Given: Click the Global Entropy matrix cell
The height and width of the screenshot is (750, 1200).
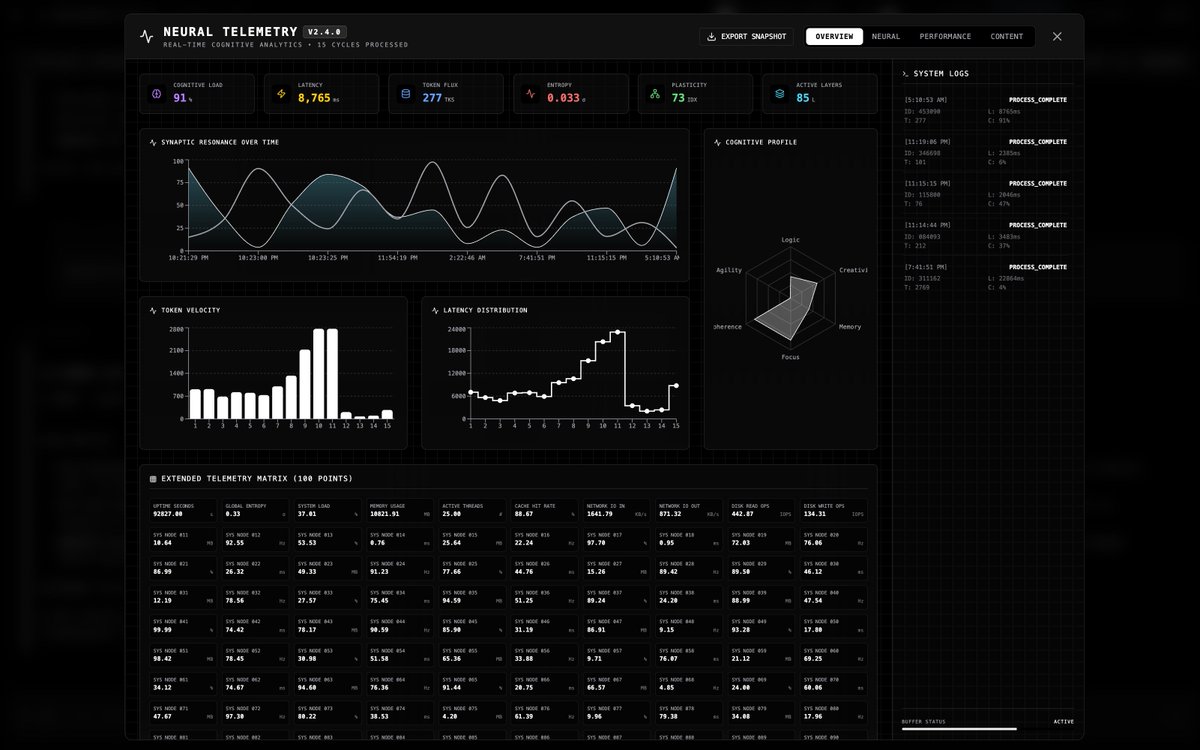Looking at the screenshot, I should [255, 510].
